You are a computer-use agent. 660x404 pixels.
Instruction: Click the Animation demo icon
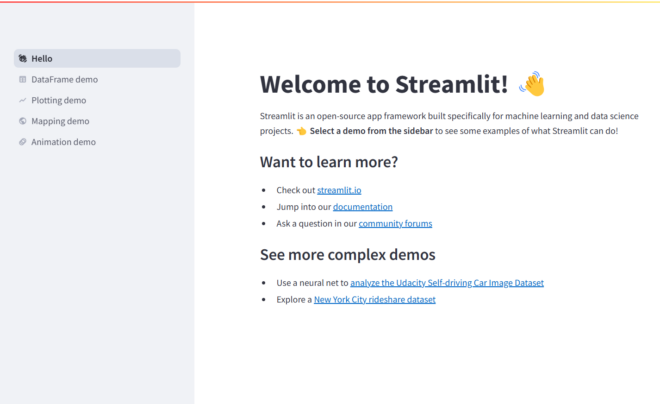point(23,142)
